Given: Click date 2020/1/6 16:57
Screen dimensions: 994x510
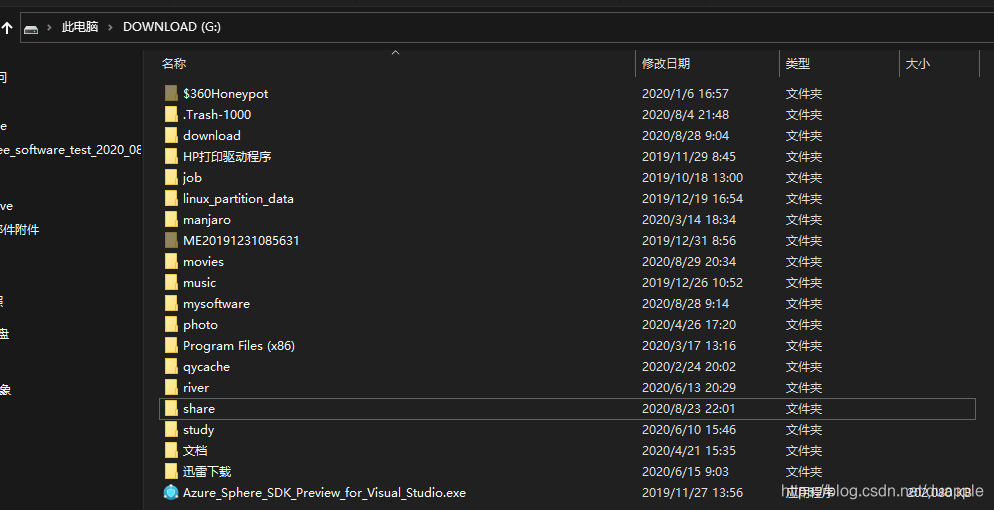Looking at the screenshot, I should 685,94.
